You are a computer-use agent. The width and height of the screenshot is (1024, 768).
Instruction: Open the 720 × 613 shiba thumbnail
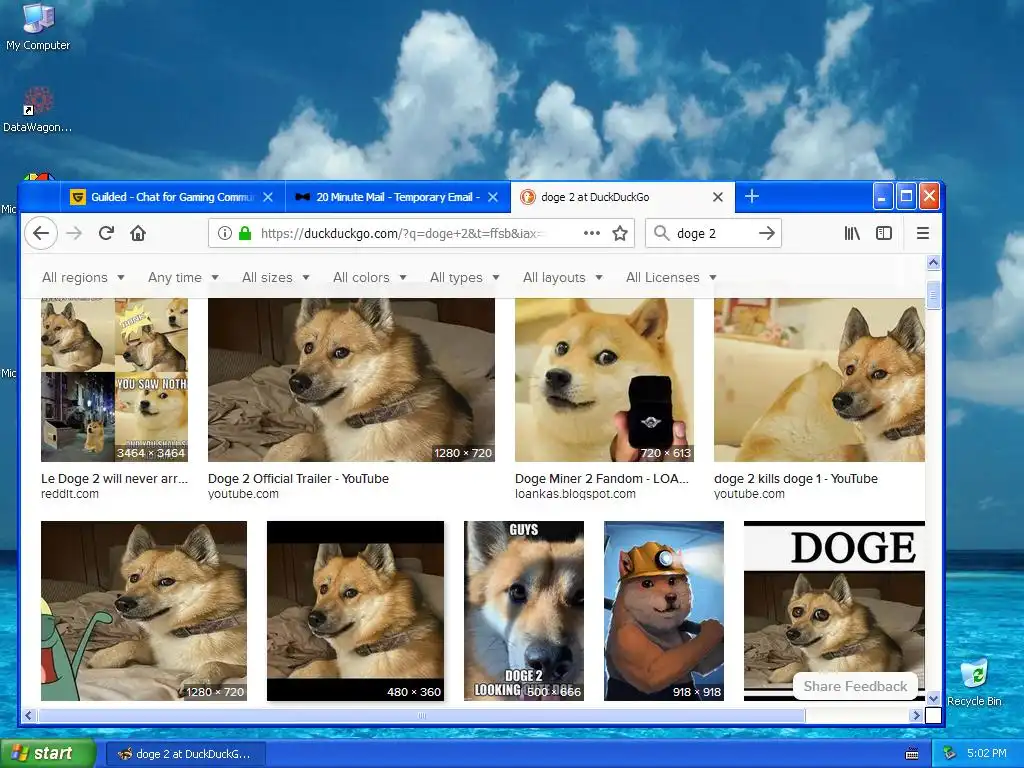pyautogui.click(x=604, y=380)
